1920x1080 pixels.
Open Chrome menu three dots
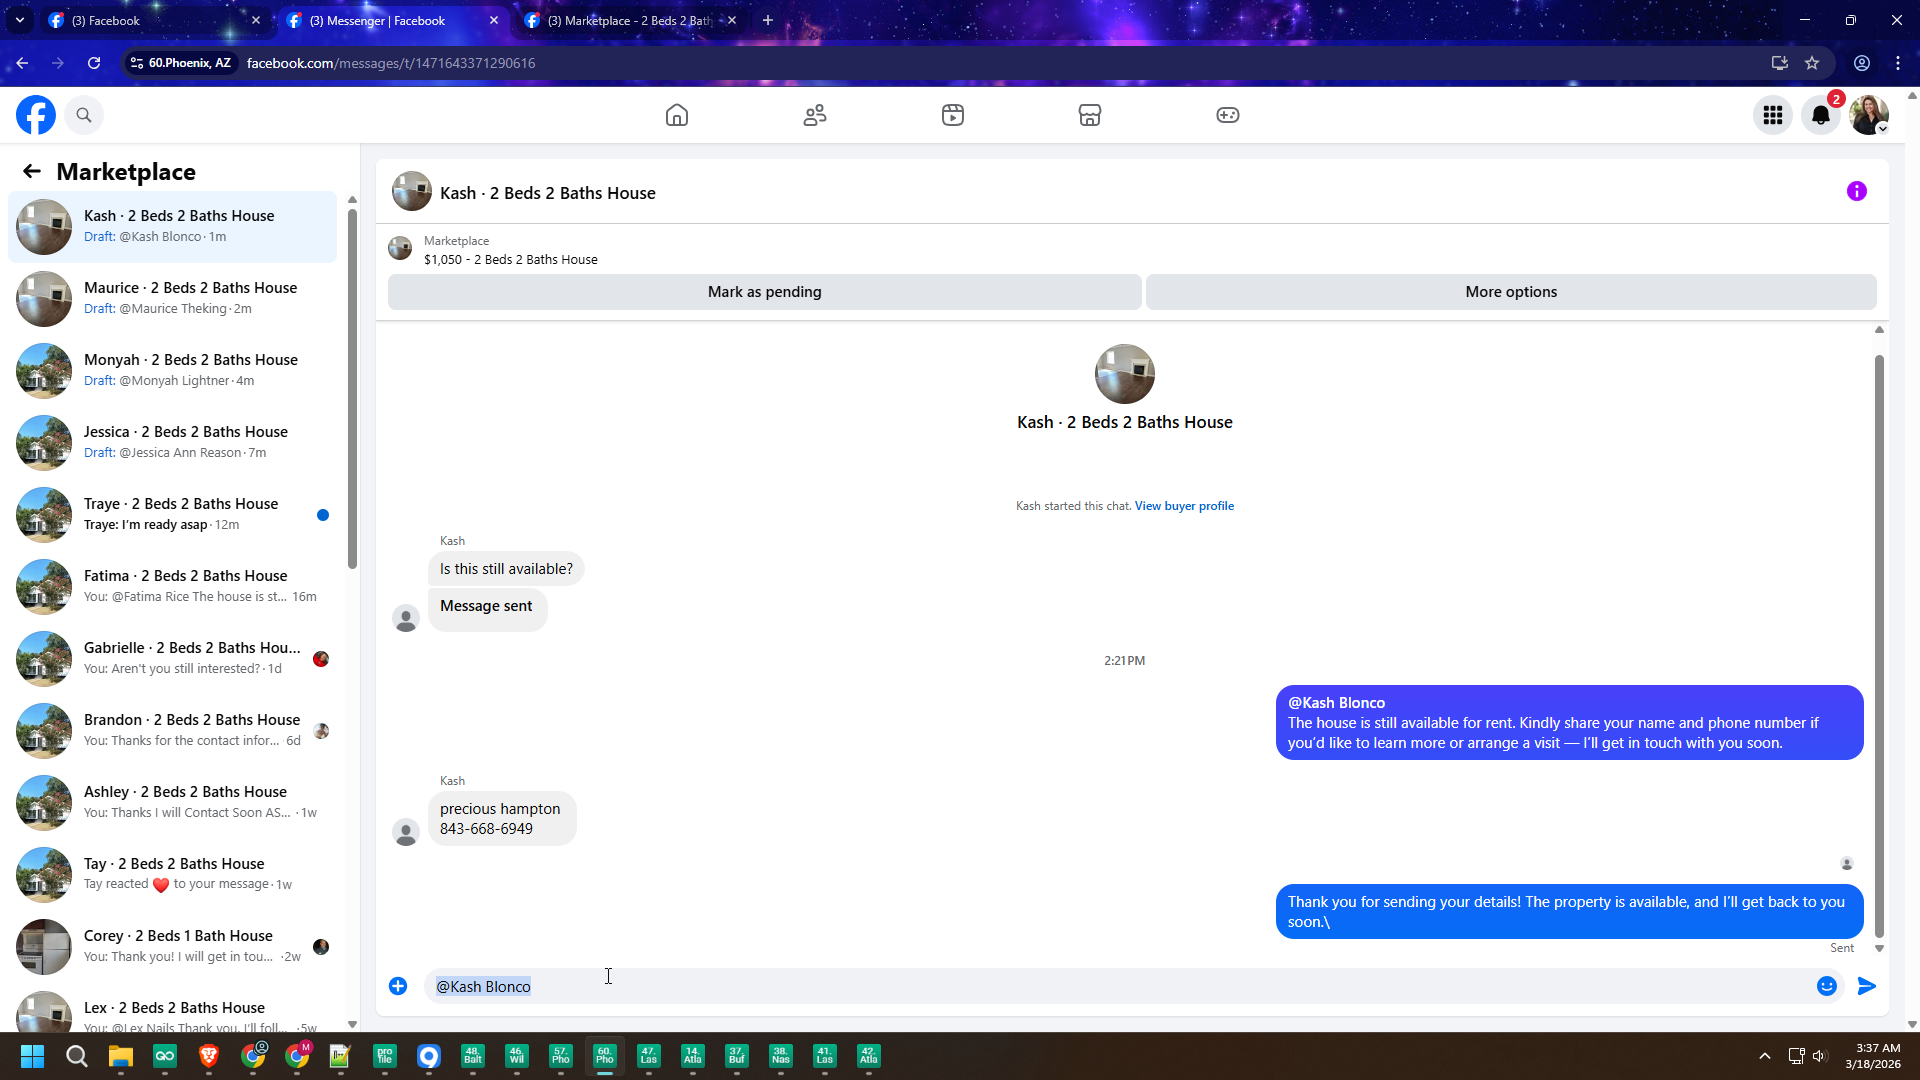point(1898,63)
